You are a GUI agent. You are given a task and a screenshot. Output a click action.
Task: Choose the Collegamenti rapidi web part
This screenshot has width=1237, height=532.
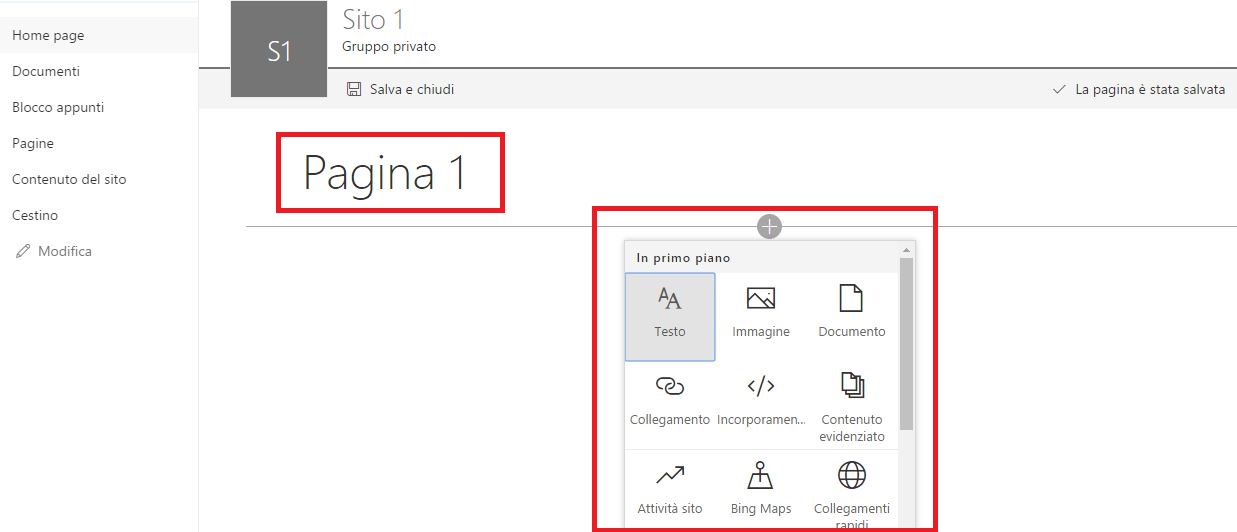(852, 490)
